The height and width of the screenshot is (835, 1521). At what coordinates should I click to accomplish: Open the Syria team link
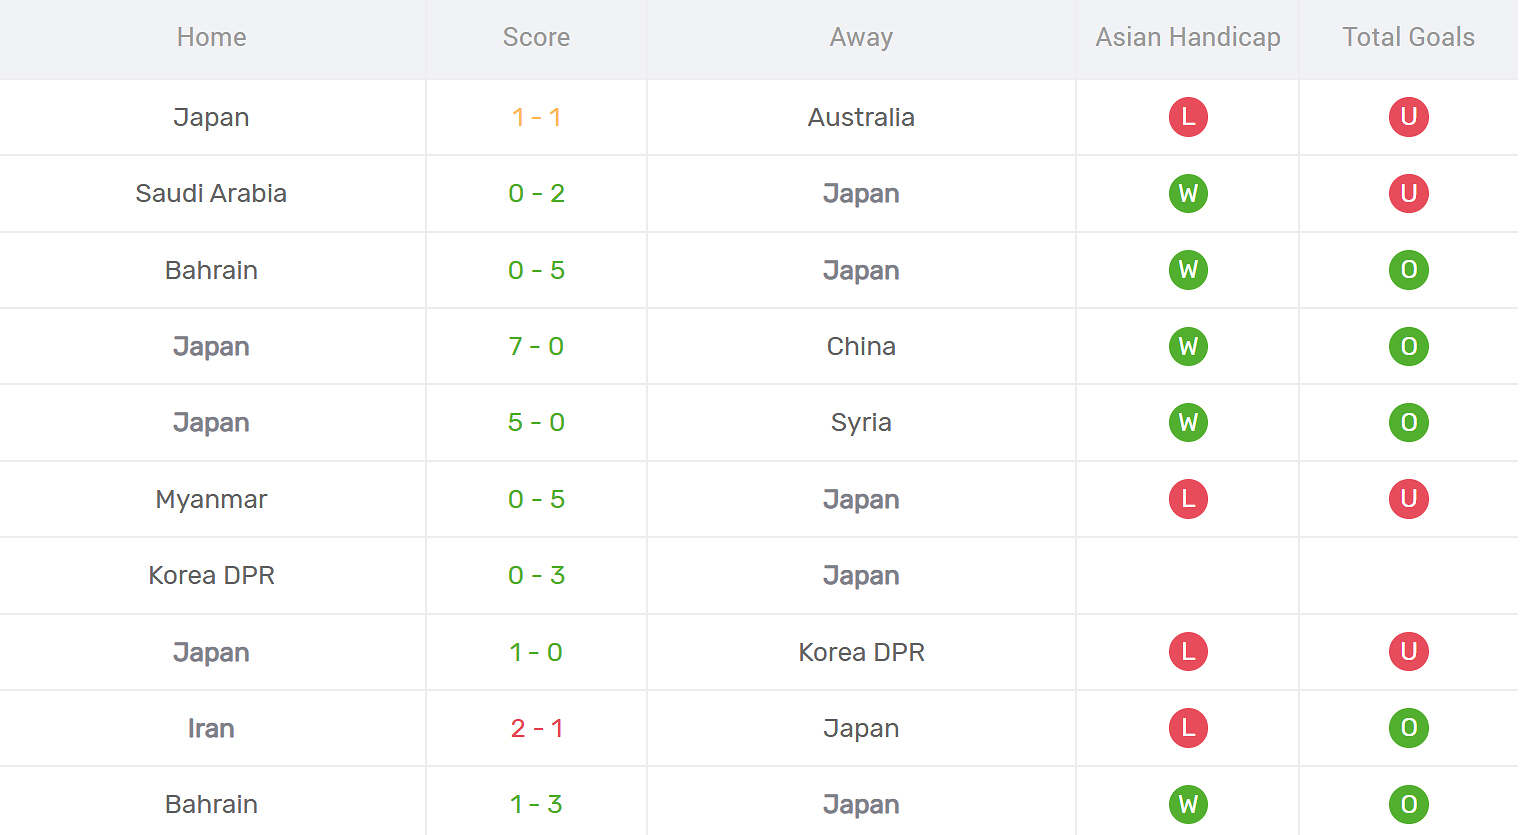tap(861, 422)
